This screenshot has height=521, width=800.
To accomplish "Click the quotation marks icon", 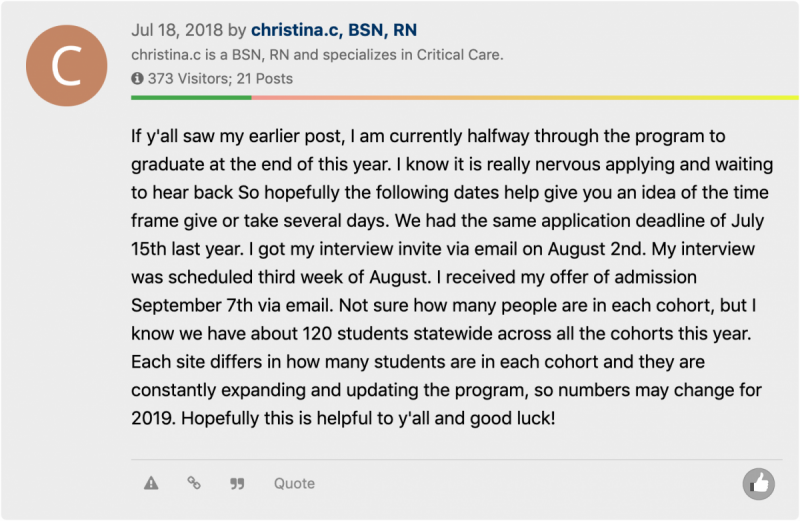I will click(237, 483).
